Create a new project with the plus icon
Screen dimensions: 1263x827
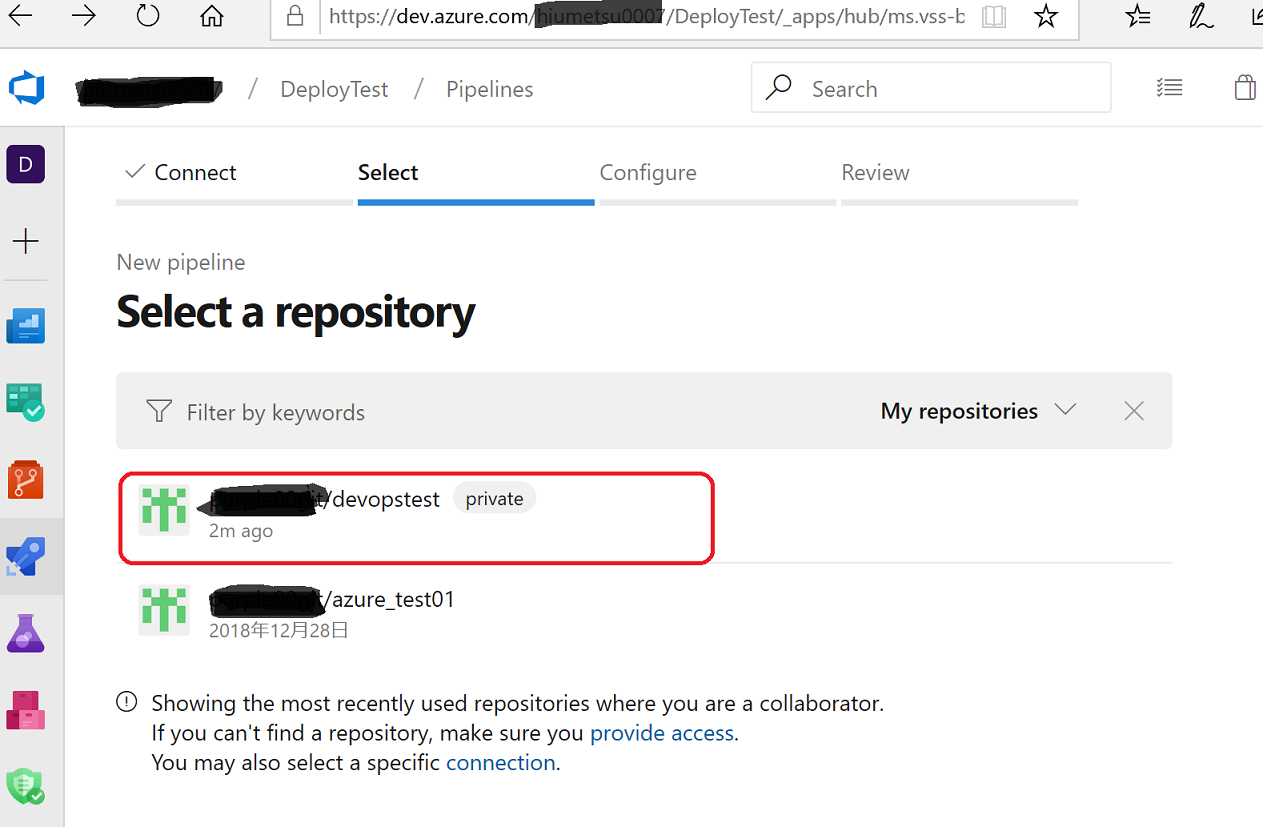pyautogui.click(x=24, y=241)
